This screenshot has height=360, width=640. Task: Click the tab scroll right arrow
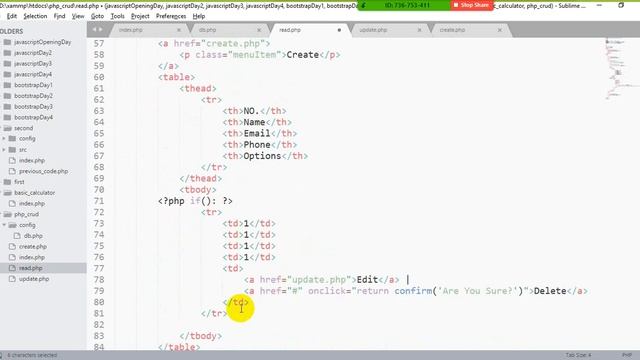click(100, 30)
